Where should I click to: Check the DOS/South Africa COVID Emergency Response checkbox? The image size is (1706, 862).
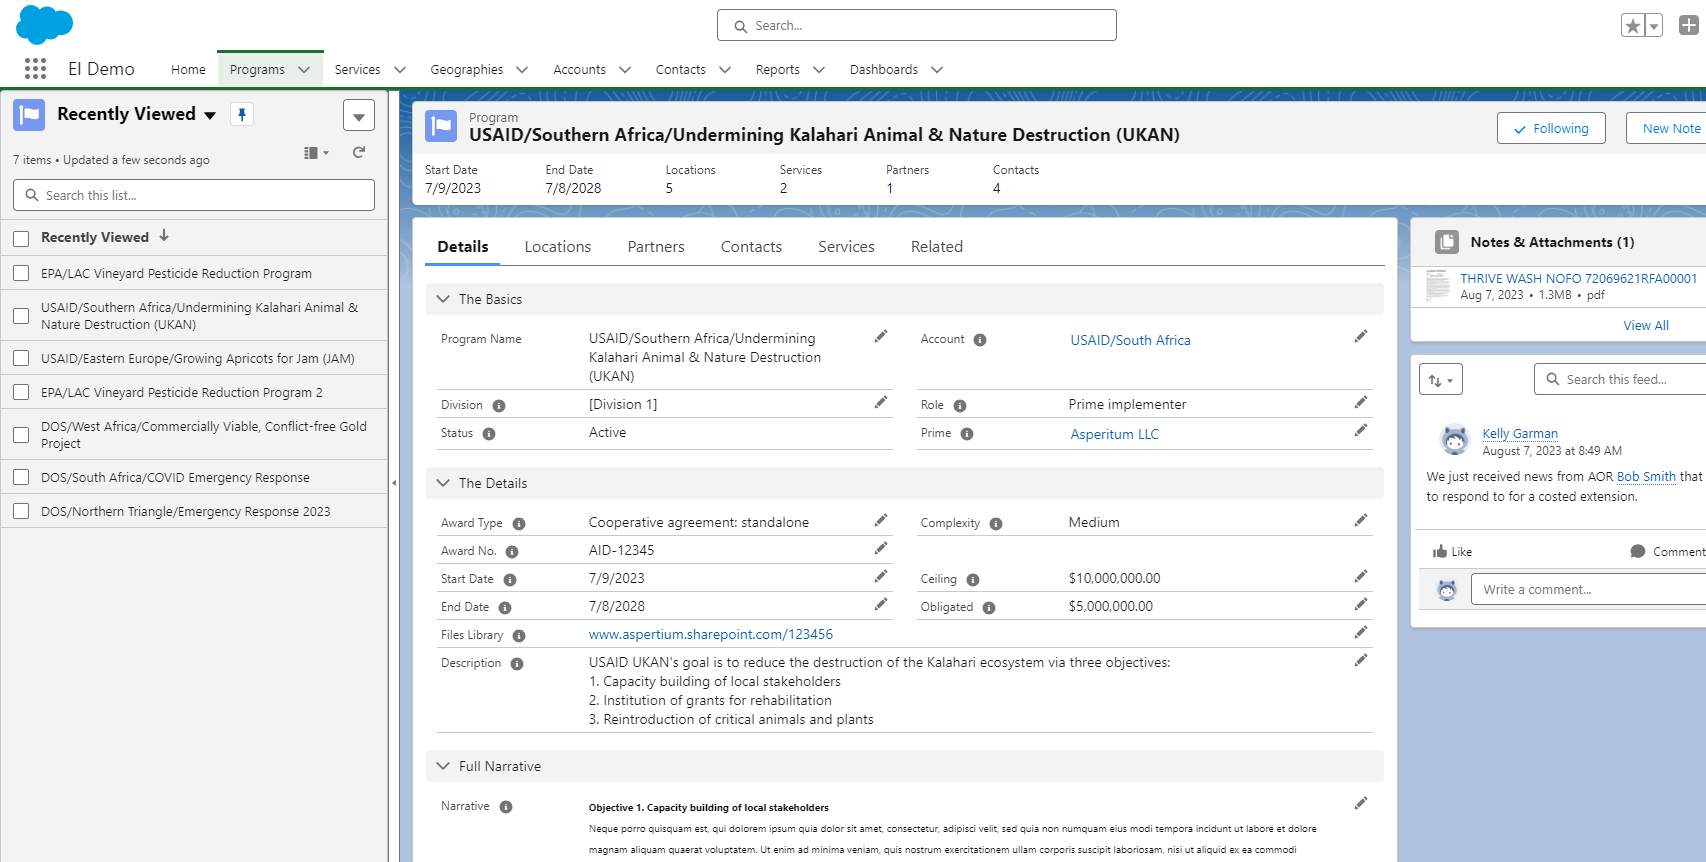(x=21, y=477)
